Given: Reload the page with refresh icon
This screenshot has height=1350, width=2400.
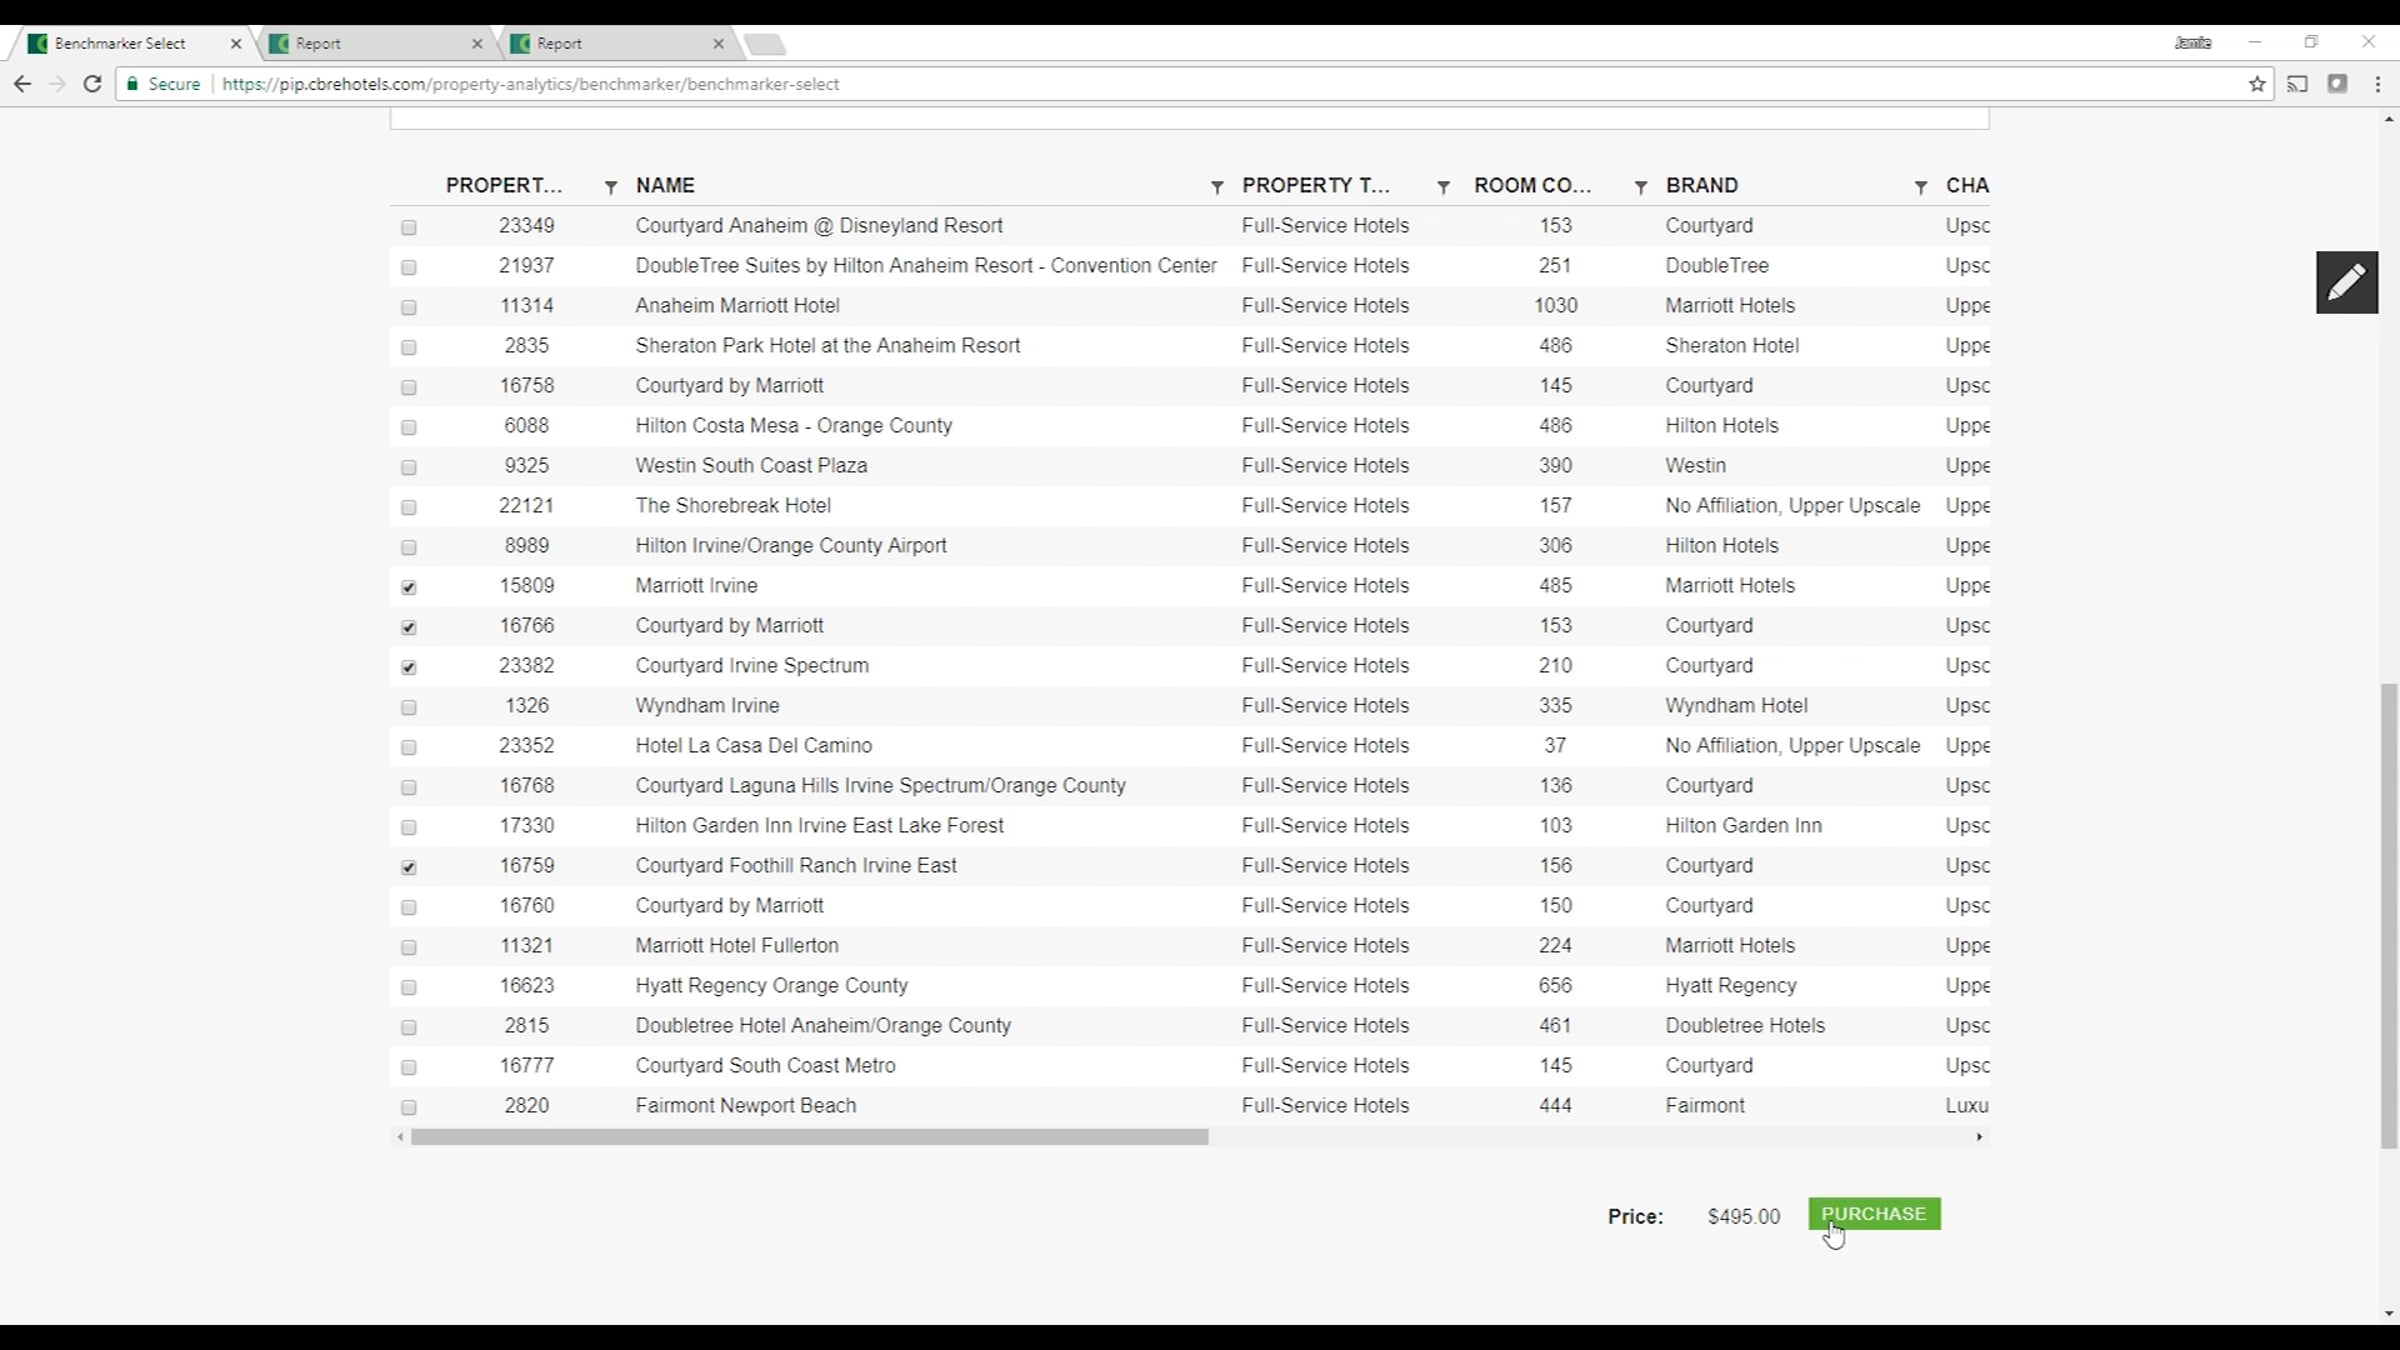Looking at the screenshot, I should tap(92, 84).
